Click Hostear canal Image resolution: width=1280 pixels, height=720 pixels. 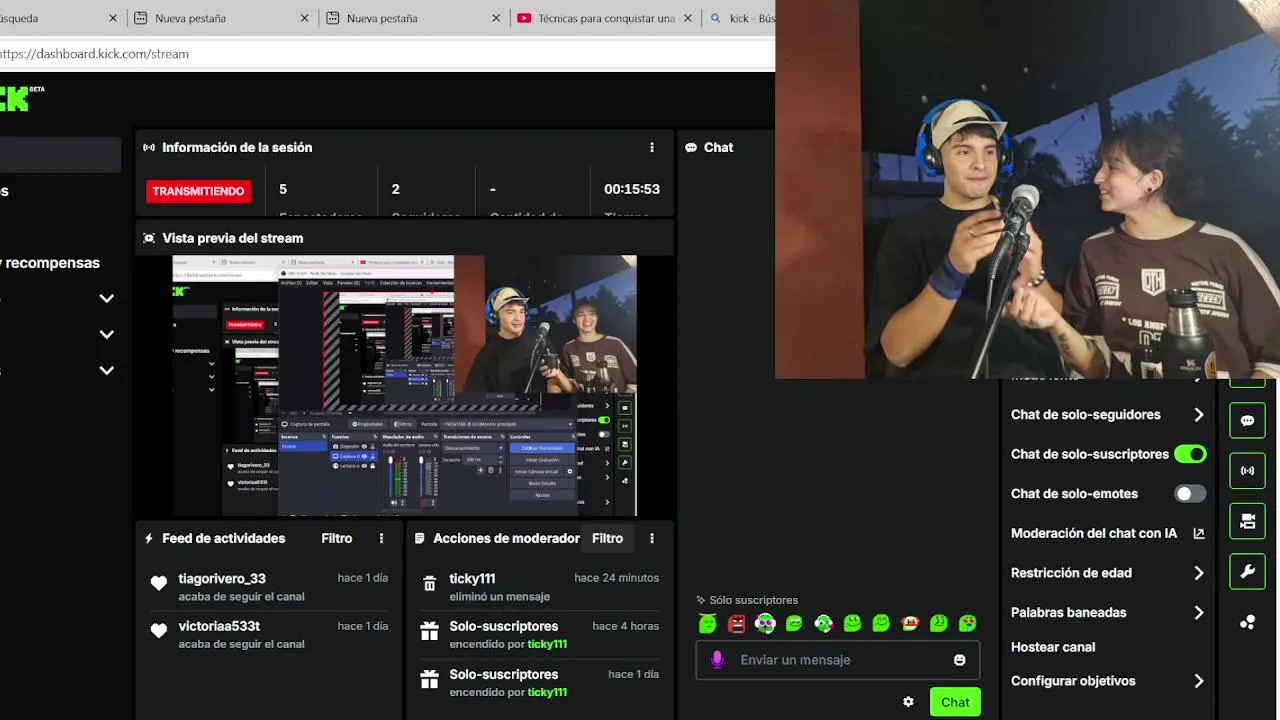tap(1053, 647)
